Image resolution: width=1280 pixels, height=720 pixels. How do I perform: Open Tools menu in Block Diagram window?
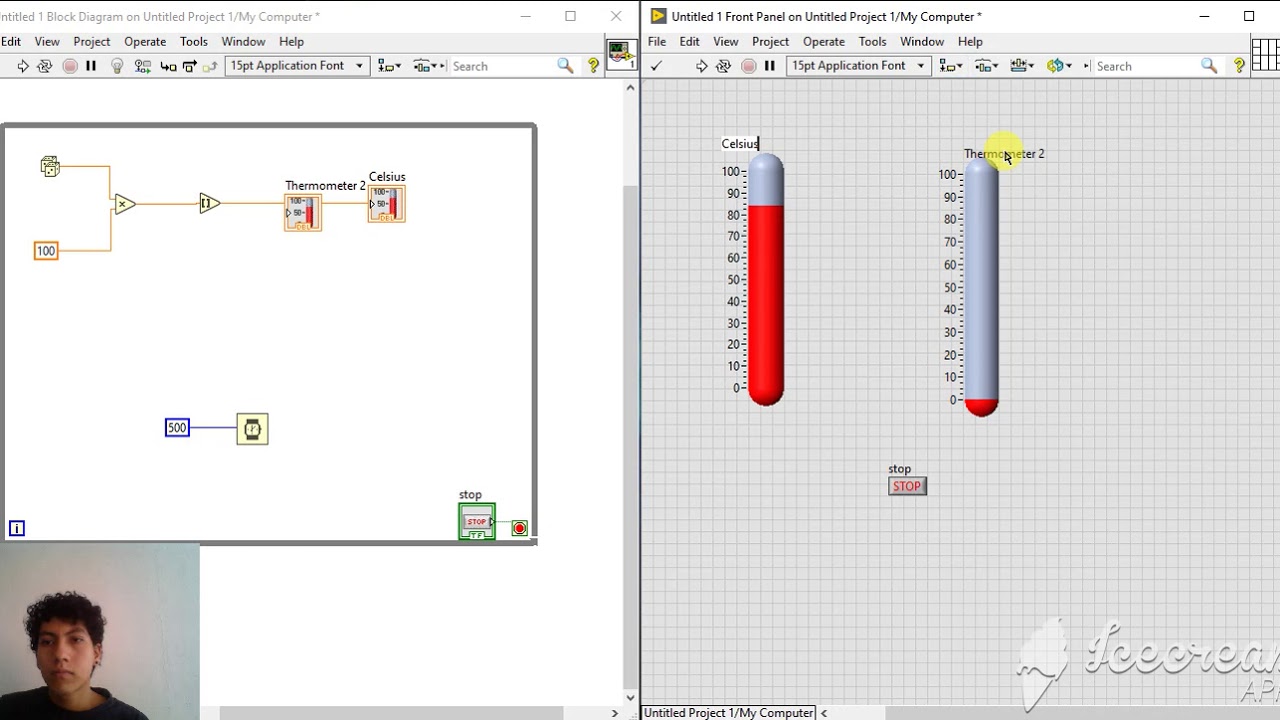pos(194,42)
